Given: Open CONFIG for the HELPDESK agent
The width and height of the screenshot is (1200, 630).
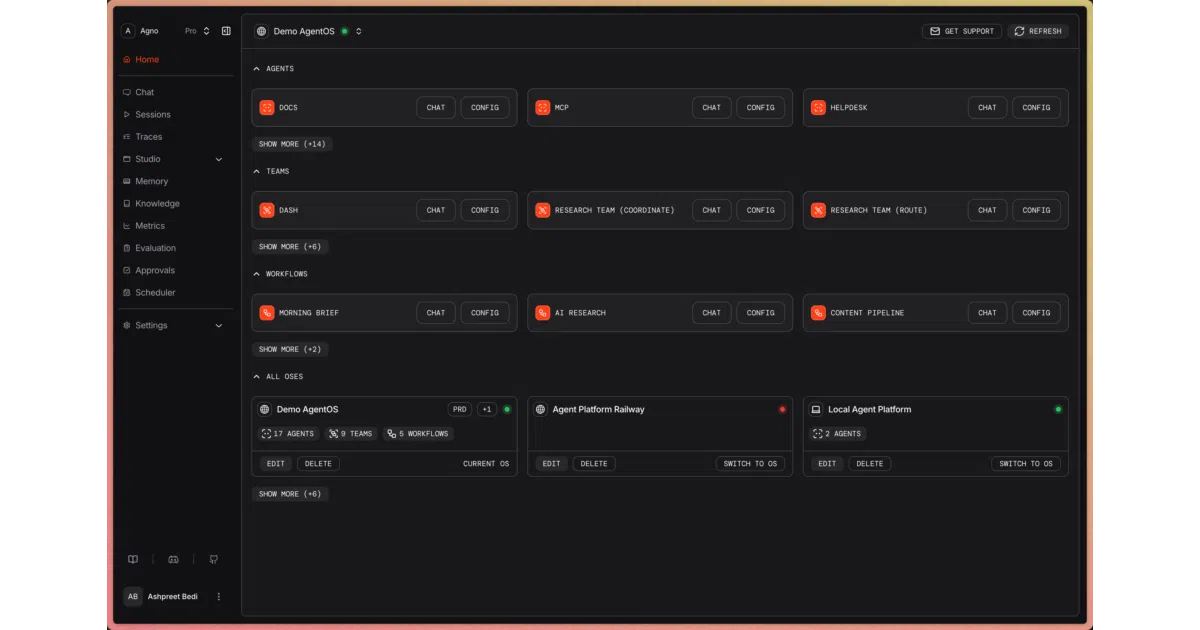Looking at the screenshot, I should pos(1036,108).
